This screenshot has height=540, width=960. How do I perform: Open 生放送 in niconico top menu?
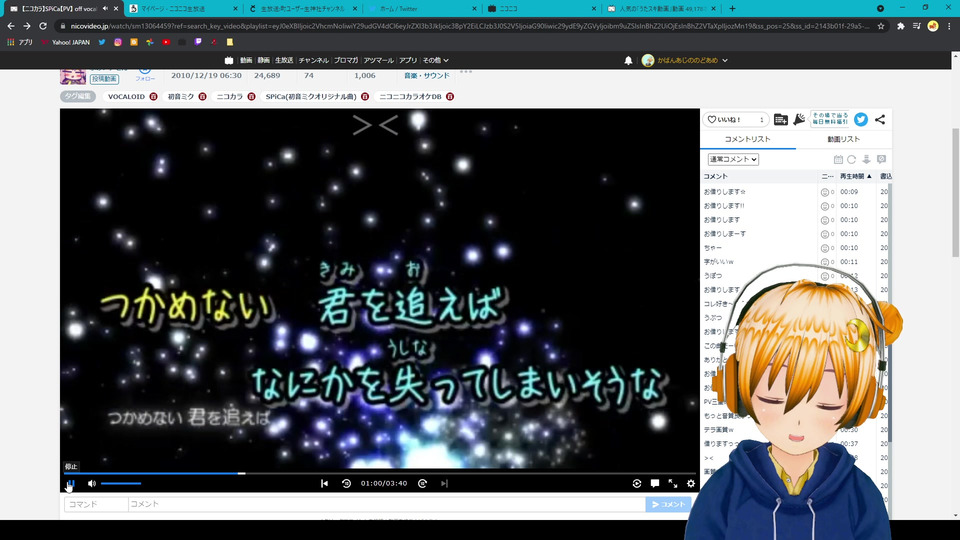tap(283, 61)
